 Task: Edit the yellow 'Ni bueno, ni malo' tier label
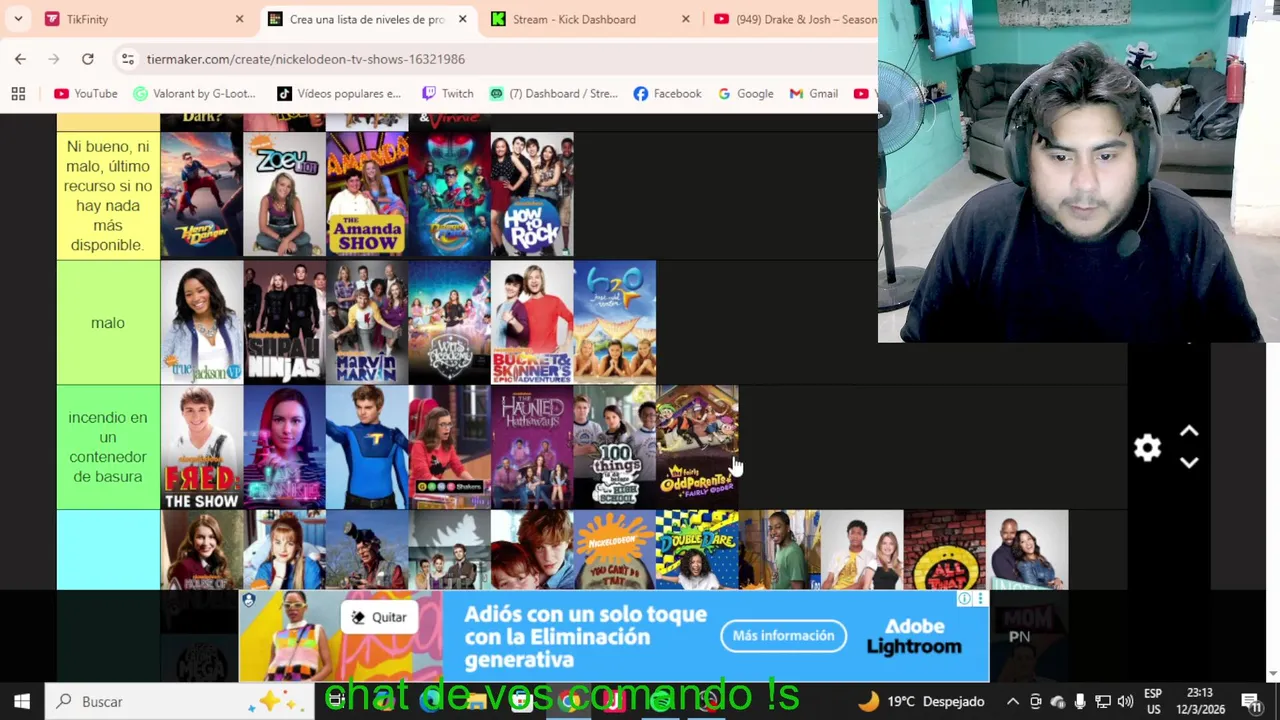[x=108, y=196]
